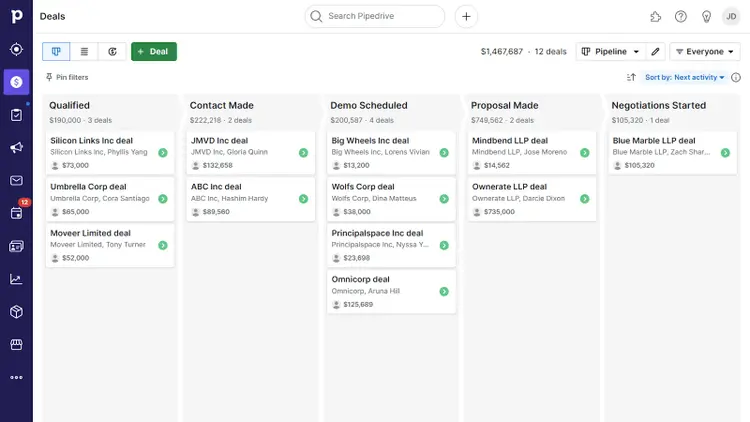Screen dimensions: 750x422
Task: Click activity arrow on Silicon Links deal
Action: tap(163, 153)
